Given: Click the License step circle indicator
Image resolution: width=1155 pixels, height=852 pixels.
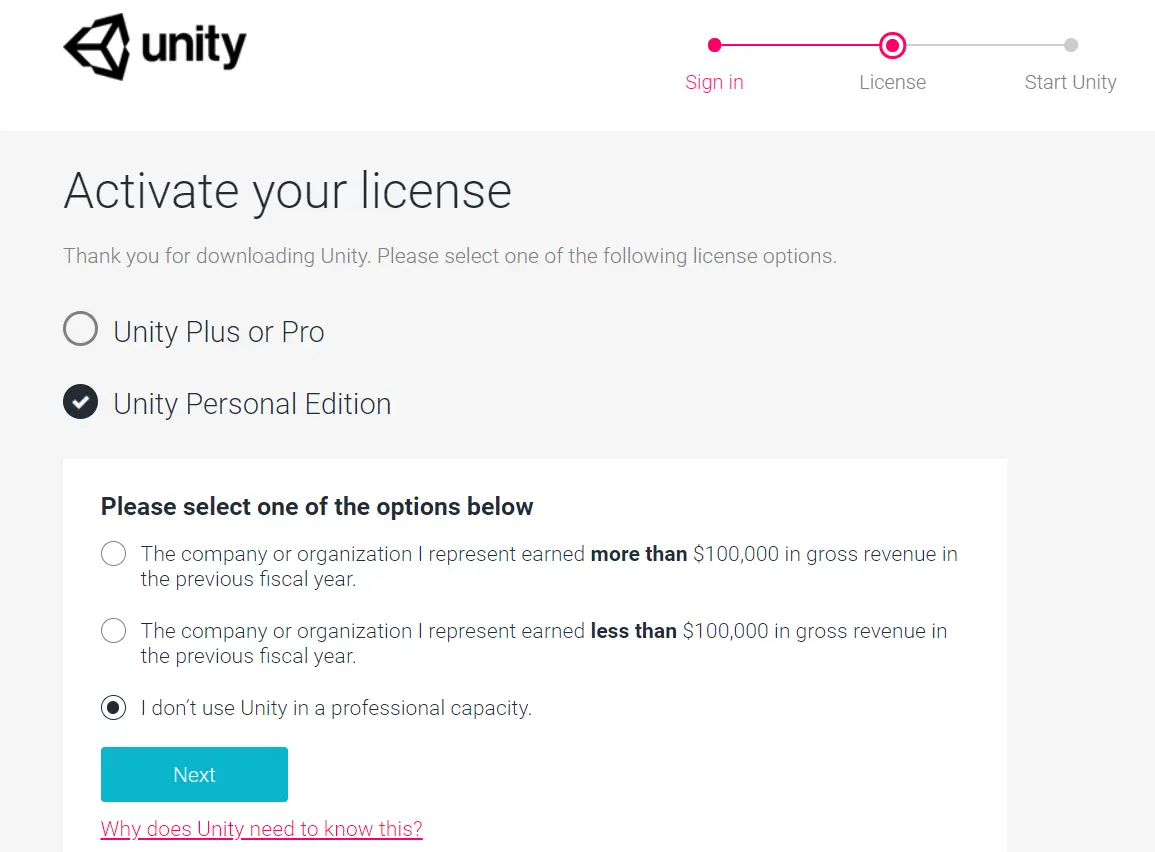Looking at the screenshot, I should click(x=892, y=46).
